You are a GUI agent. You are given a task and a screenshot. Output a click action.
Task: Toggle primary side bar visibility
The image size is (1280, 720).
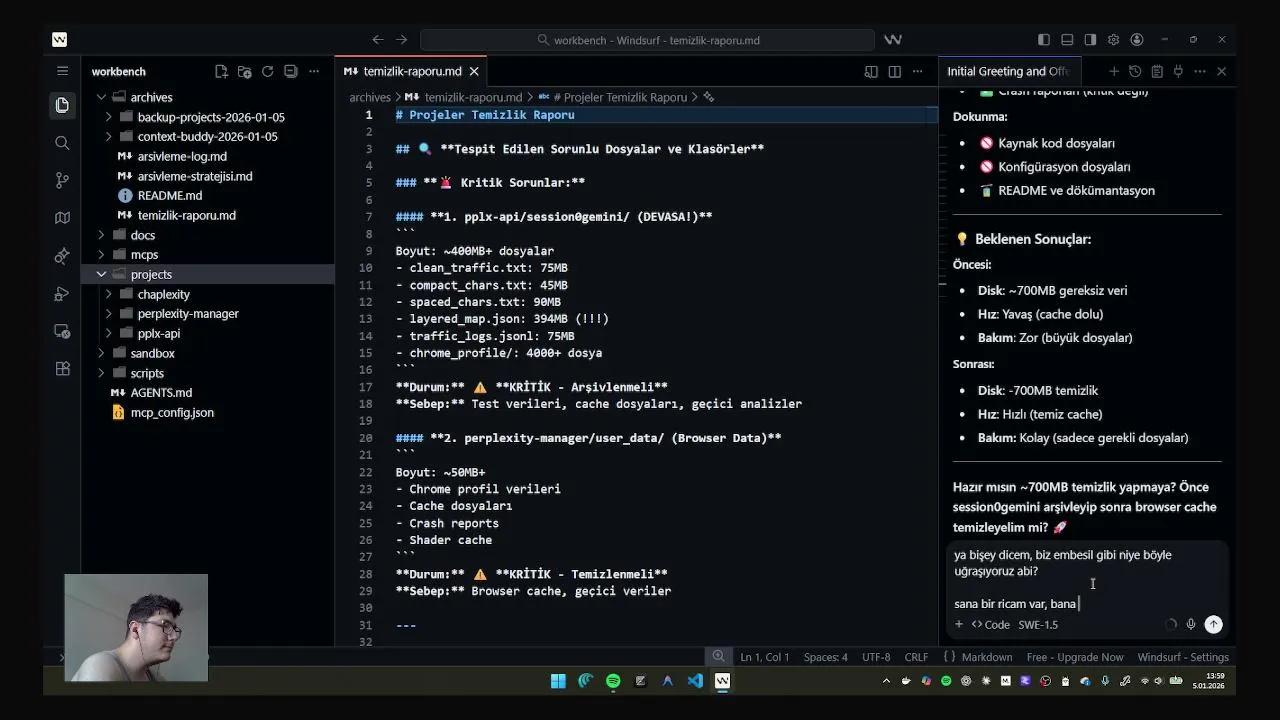click(x=1044, y=40)
